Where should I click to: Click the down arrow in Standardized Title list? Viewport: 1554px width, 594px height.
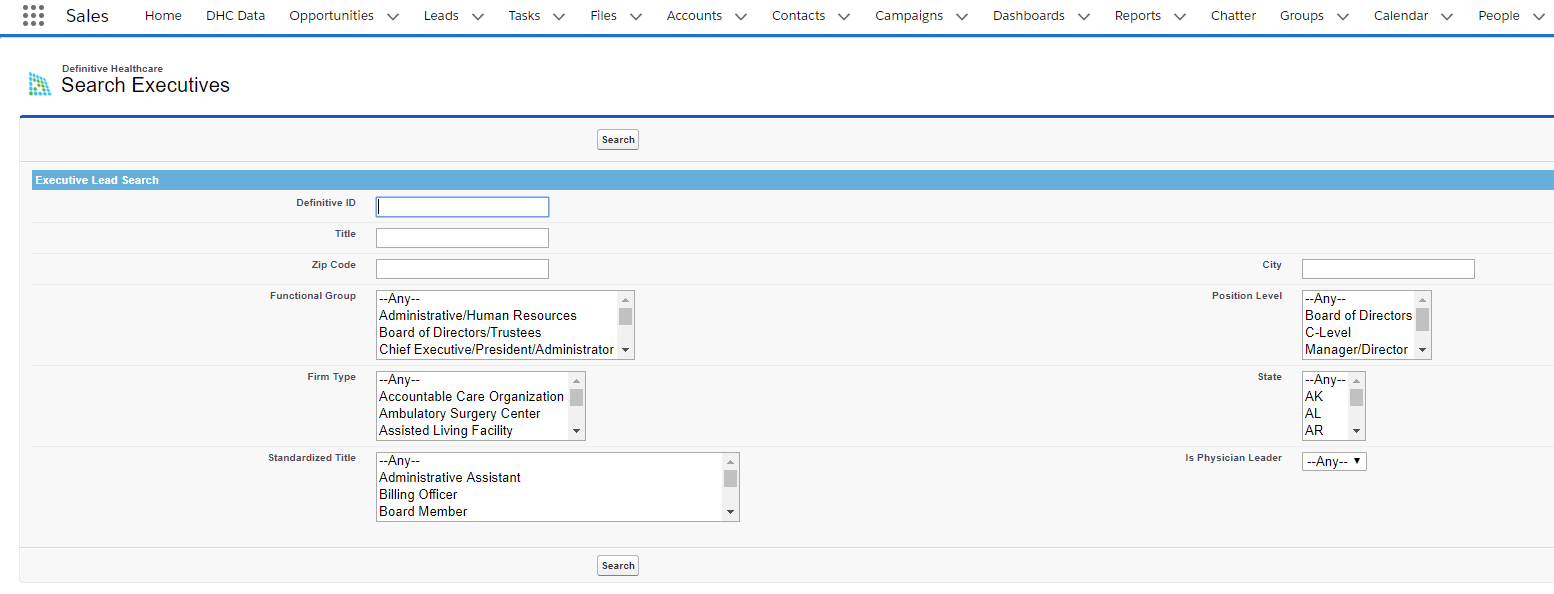(x=731, y=512)
